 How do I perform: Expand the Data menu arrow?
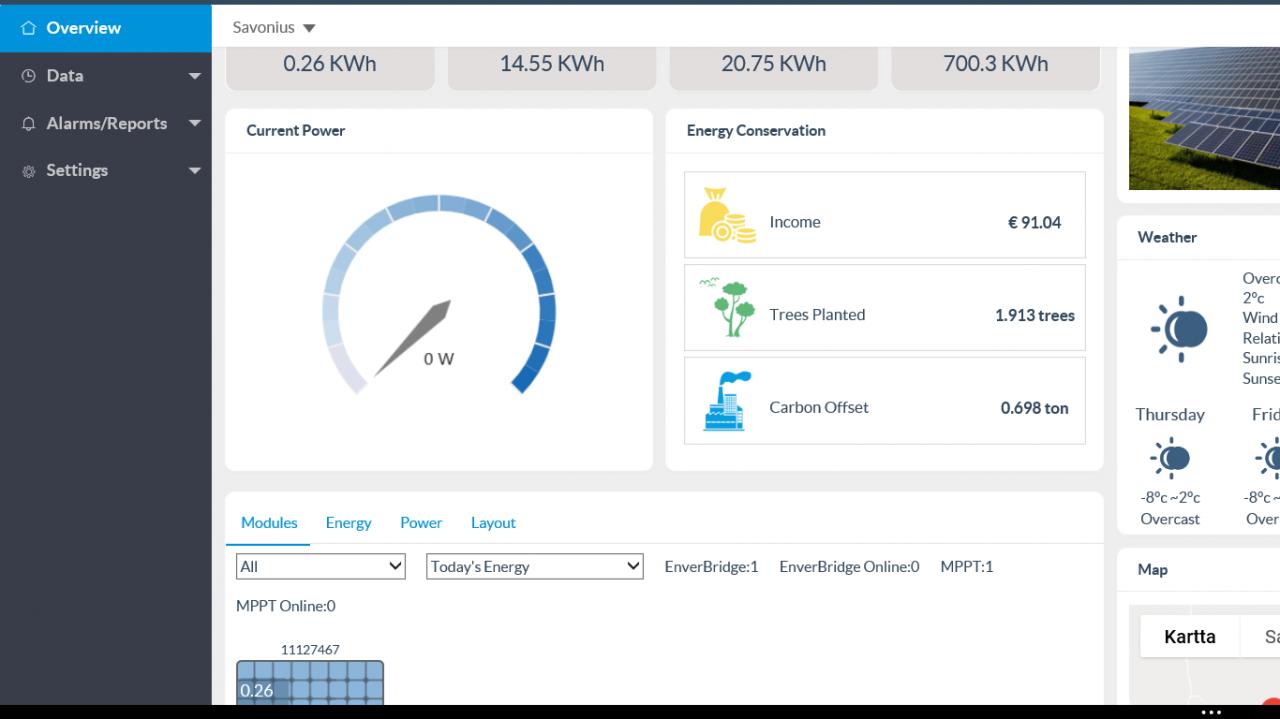coord(195,76)
